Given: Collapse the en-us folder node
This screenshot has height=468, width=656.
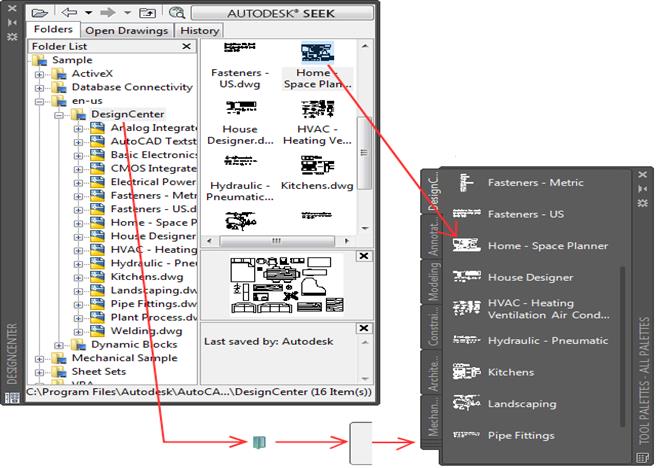Looking at the screenshot, I should click(39, 101).
